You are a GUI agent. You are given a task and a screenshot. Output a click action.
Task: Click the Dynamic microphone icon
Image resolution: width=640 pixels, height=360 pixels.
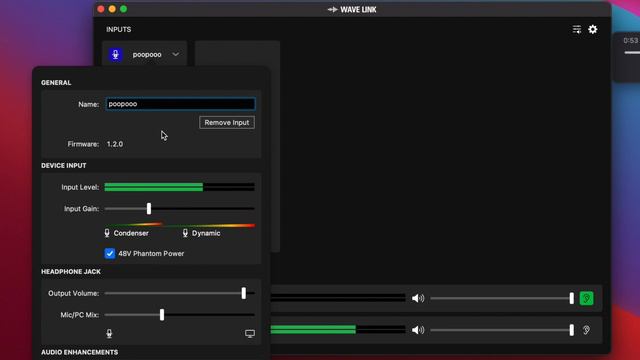[x=185, y=233]
